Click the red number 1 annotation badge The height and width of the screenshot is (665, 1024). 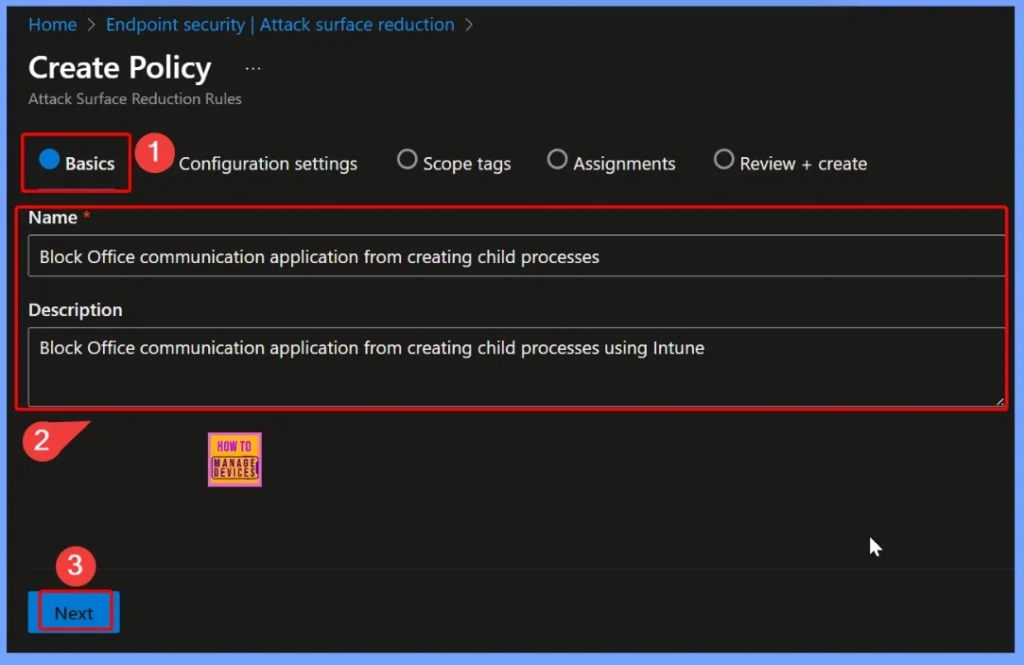[154, 154]
